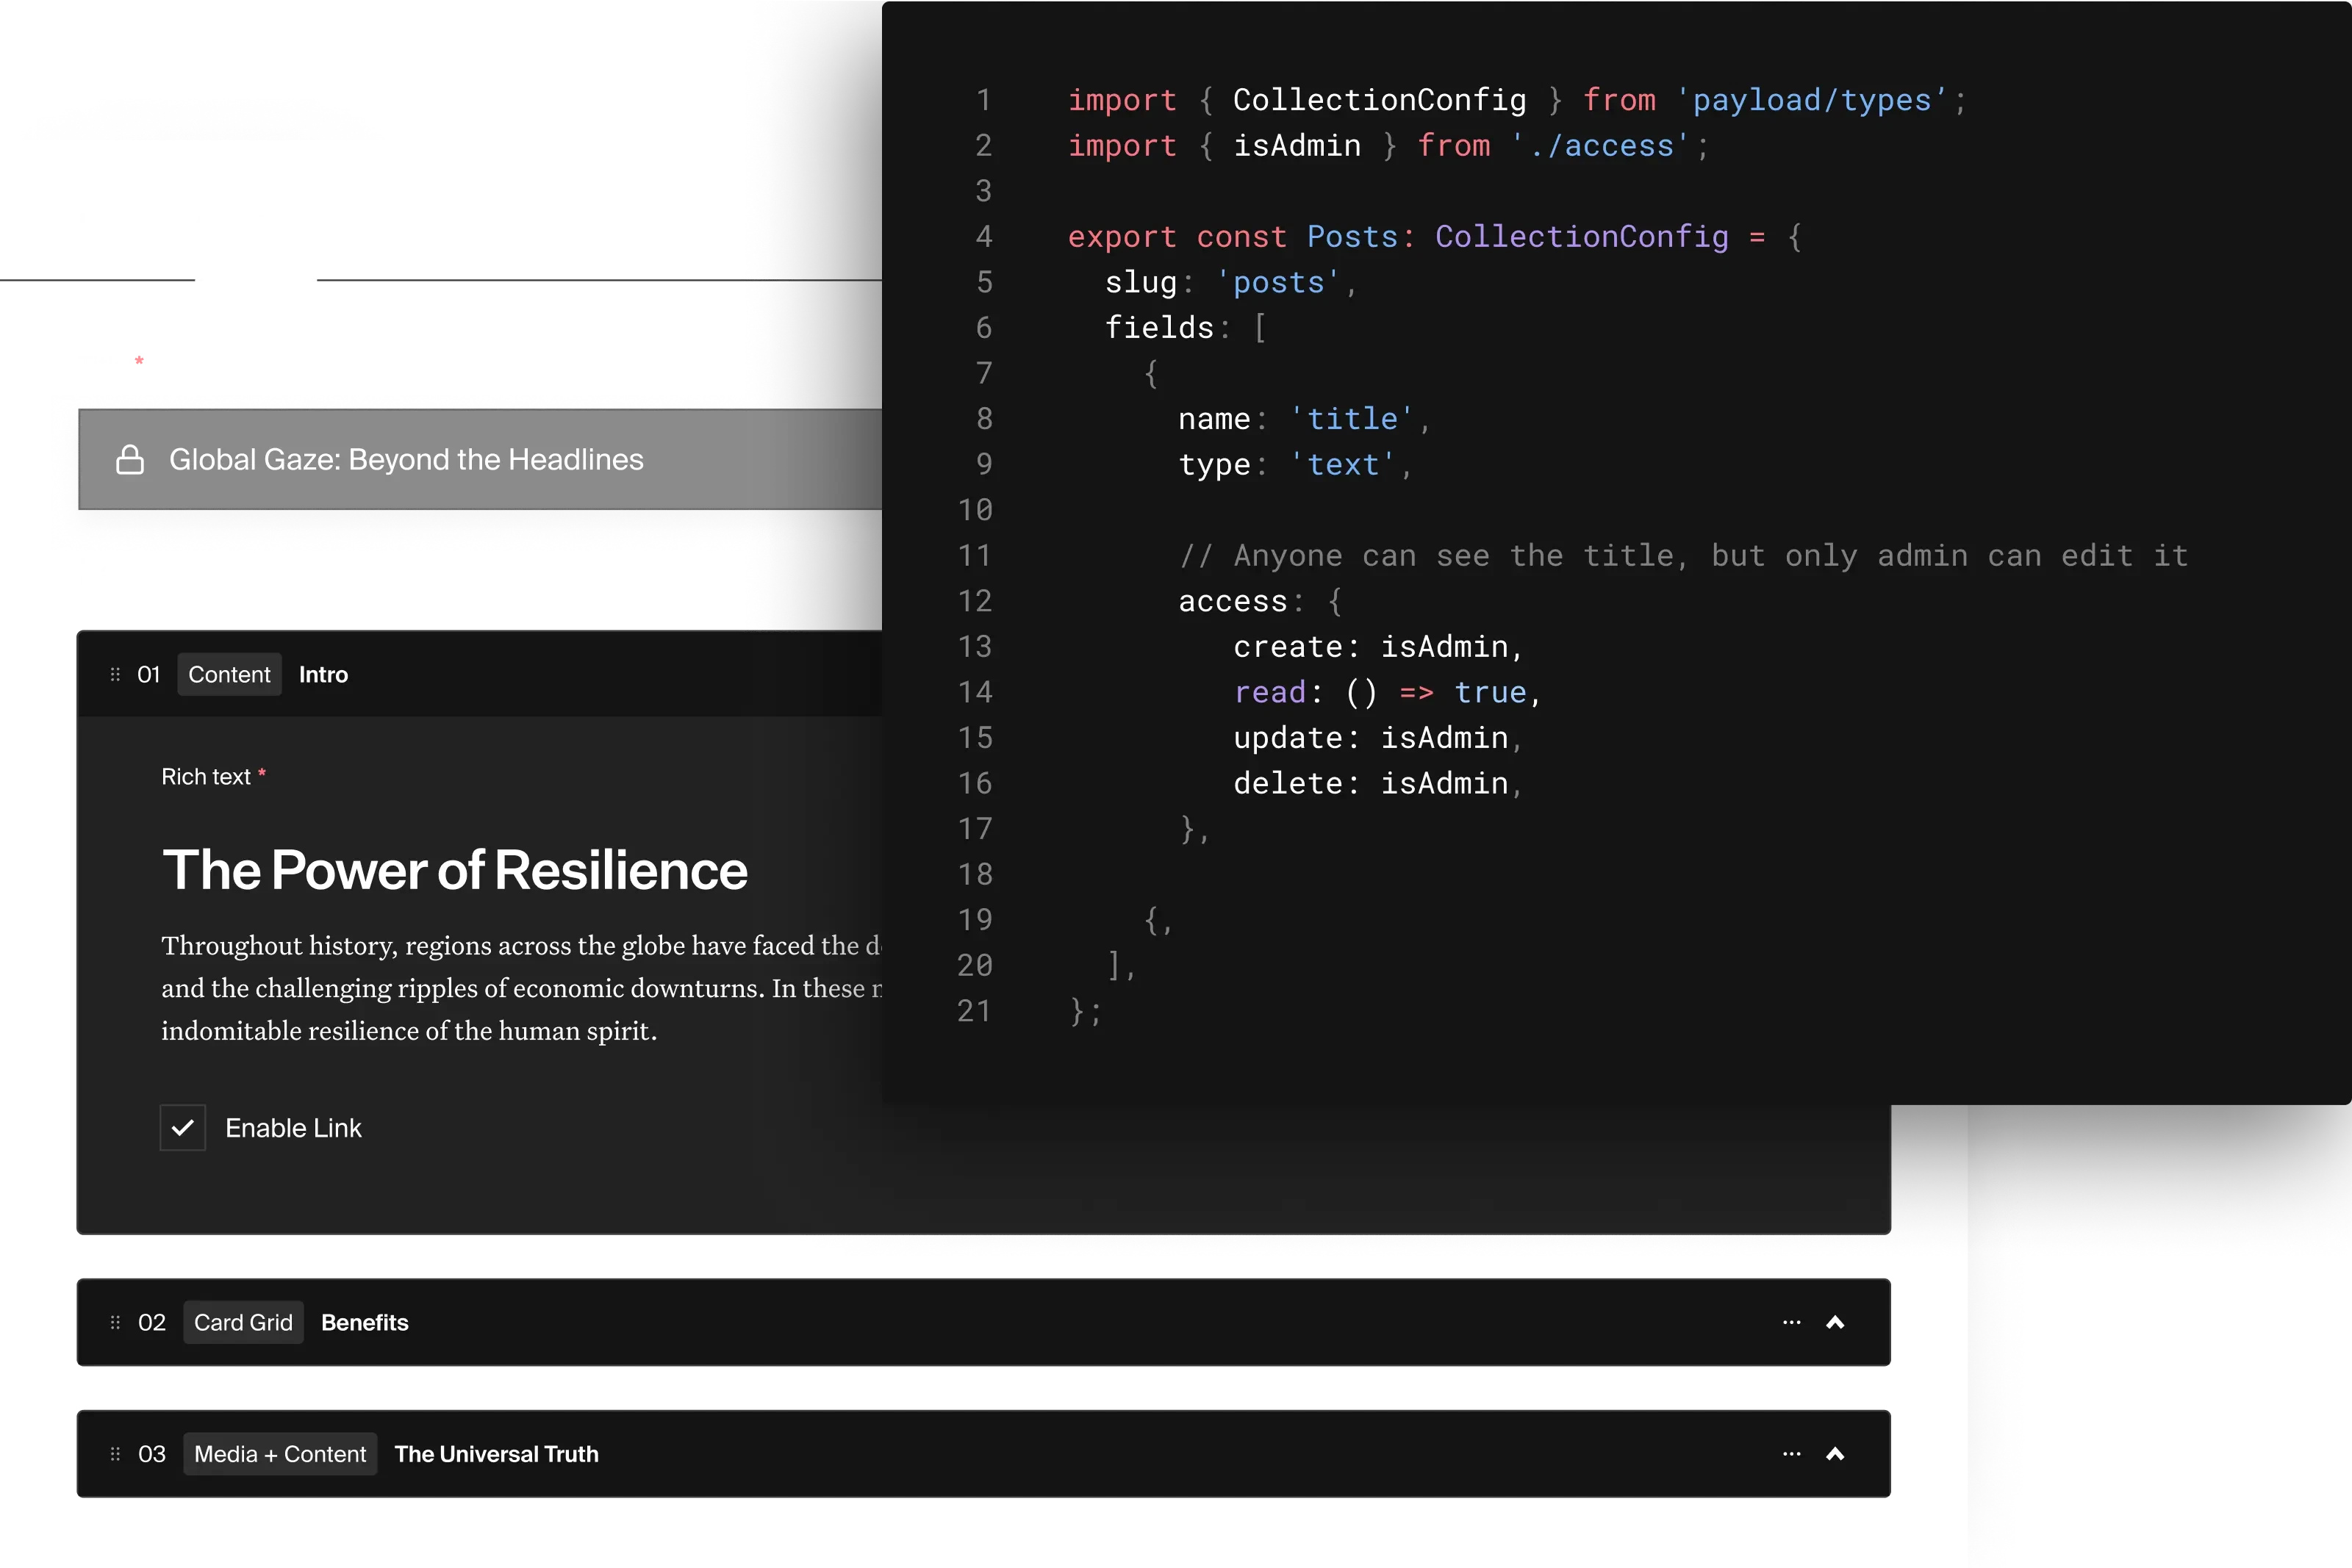This screenshot has width=2352, height=1568.
Task: Click the Content label on block 01
Action: [x=229, y=674]
